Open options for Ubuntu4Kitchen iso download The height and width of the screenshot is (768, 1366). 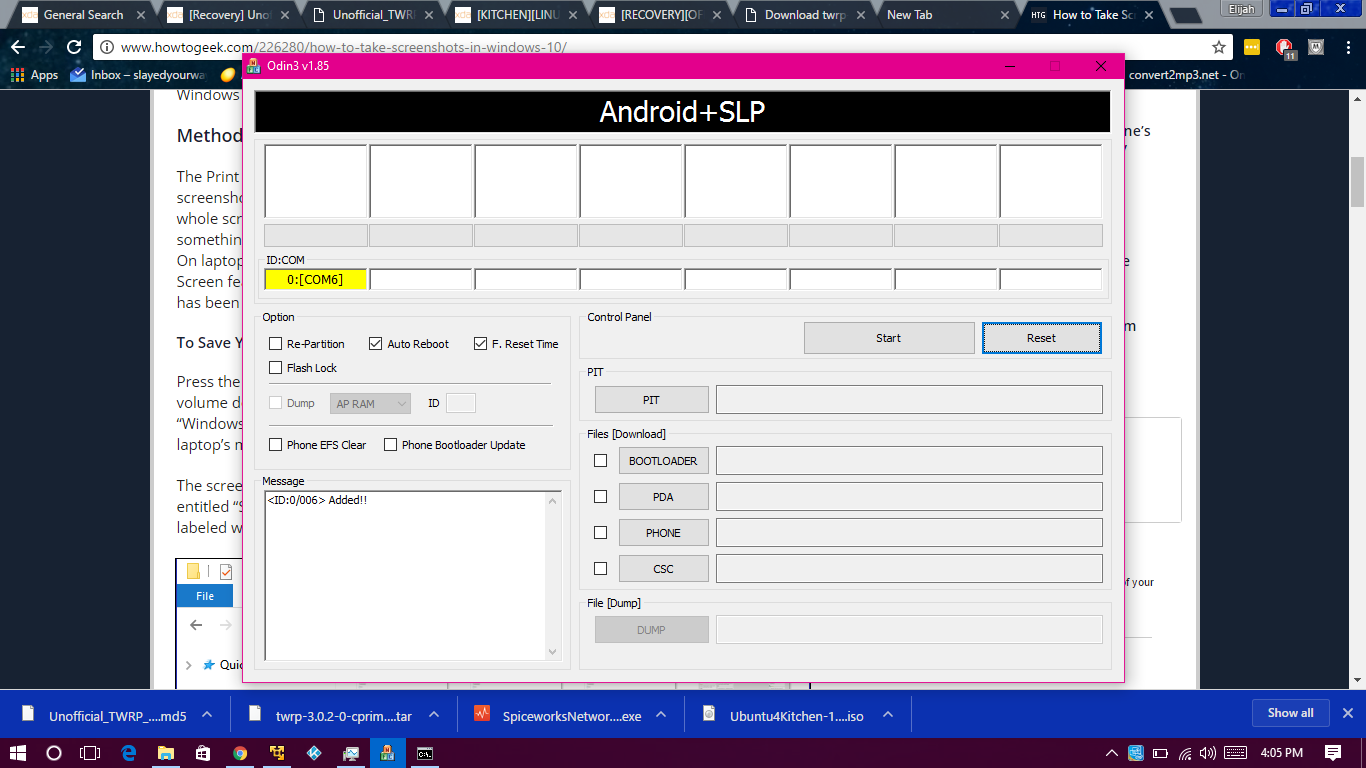[886, 715]
